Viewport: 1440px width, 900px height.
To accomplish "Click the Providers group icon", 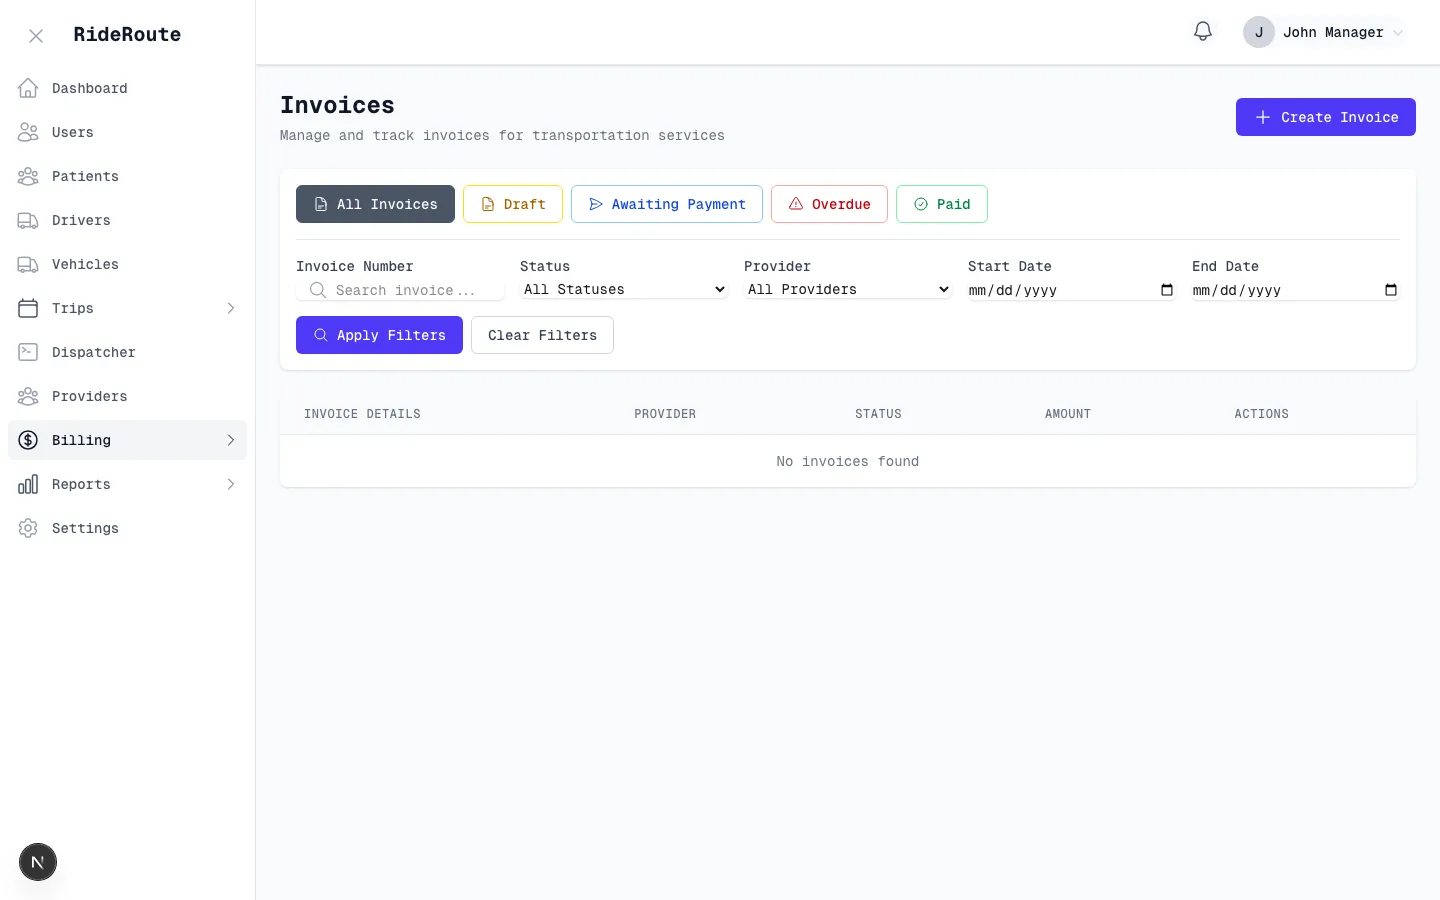I will point(28,396).
